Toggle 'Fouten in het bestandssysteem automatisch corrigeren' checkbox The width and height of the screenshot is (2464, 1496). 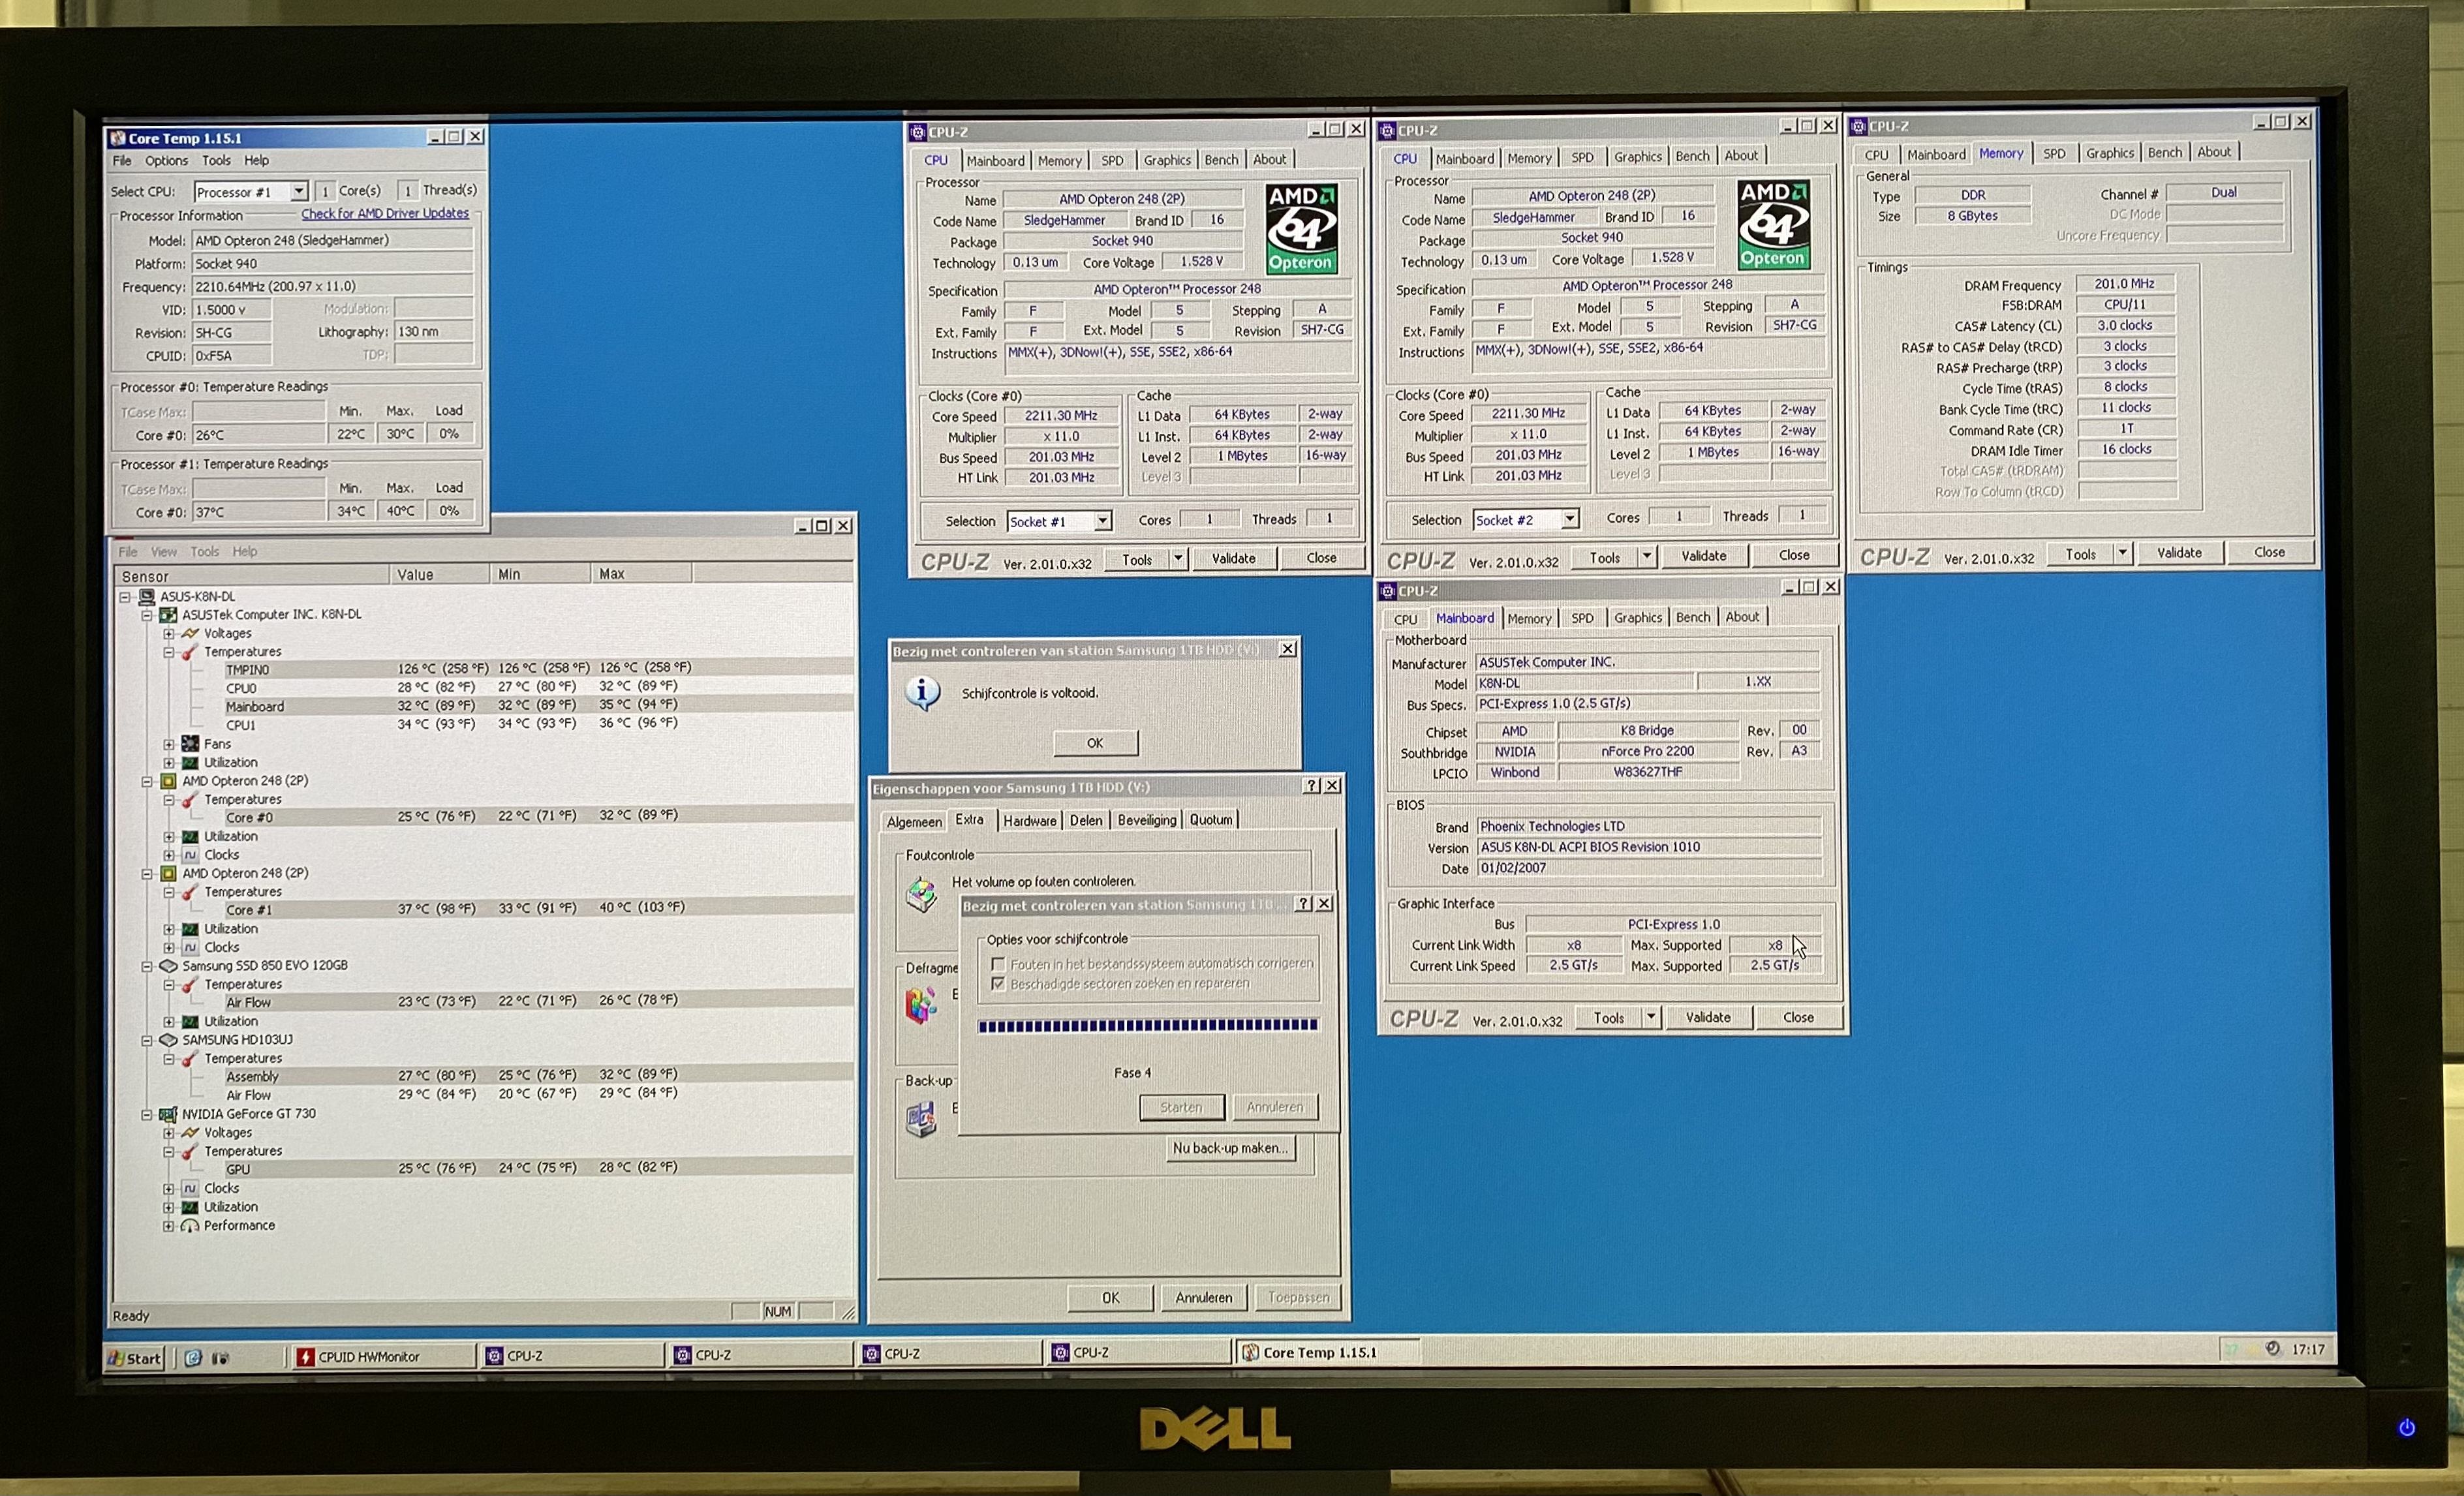click(x=997, y=964)
